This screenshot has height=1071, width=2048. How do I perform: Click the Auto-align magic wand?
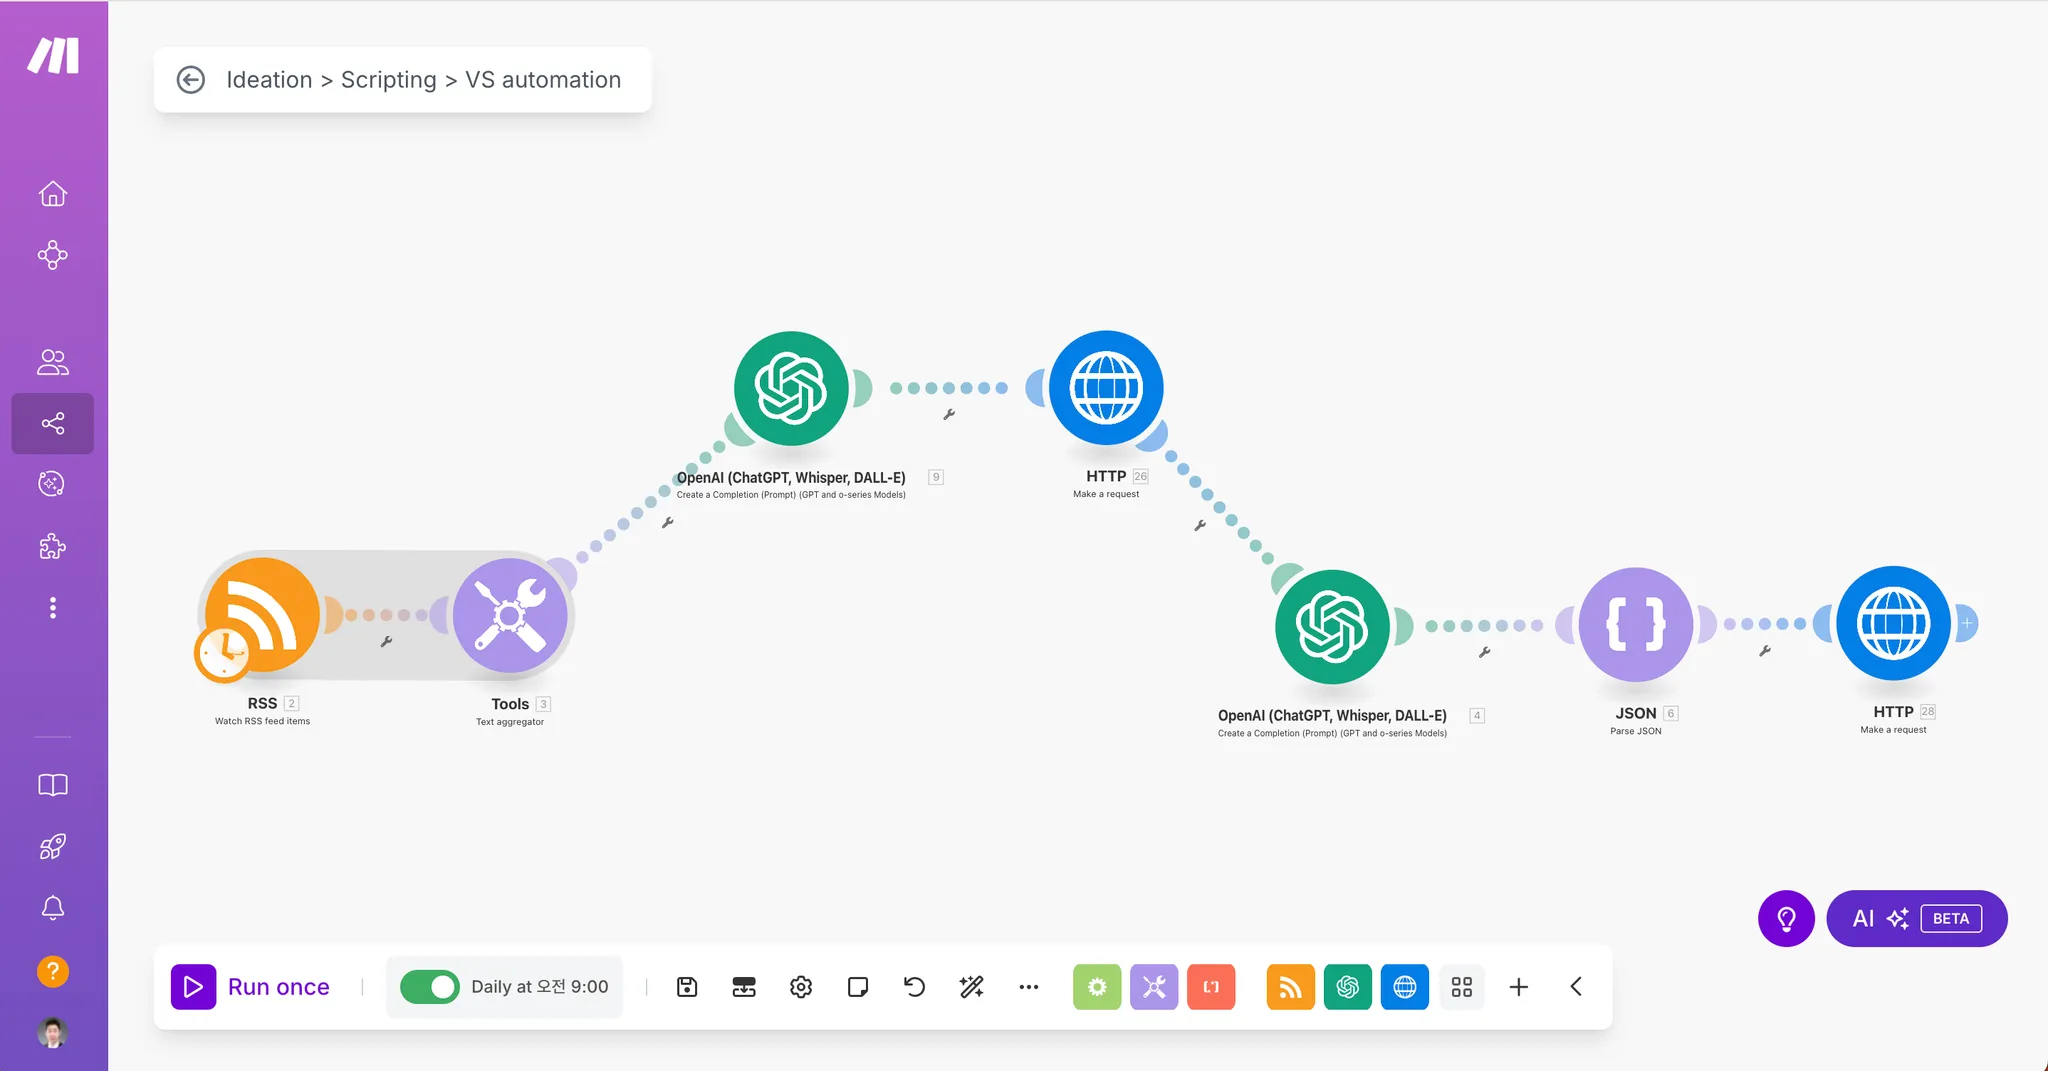click(971, 987)
